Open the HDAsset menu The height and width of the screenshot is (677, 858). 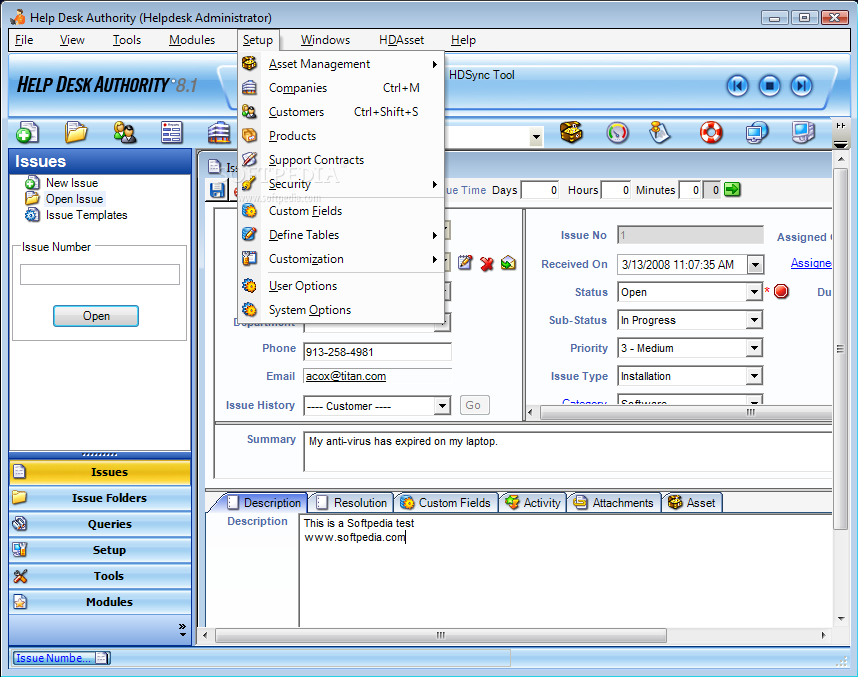(x=402, y=40)
